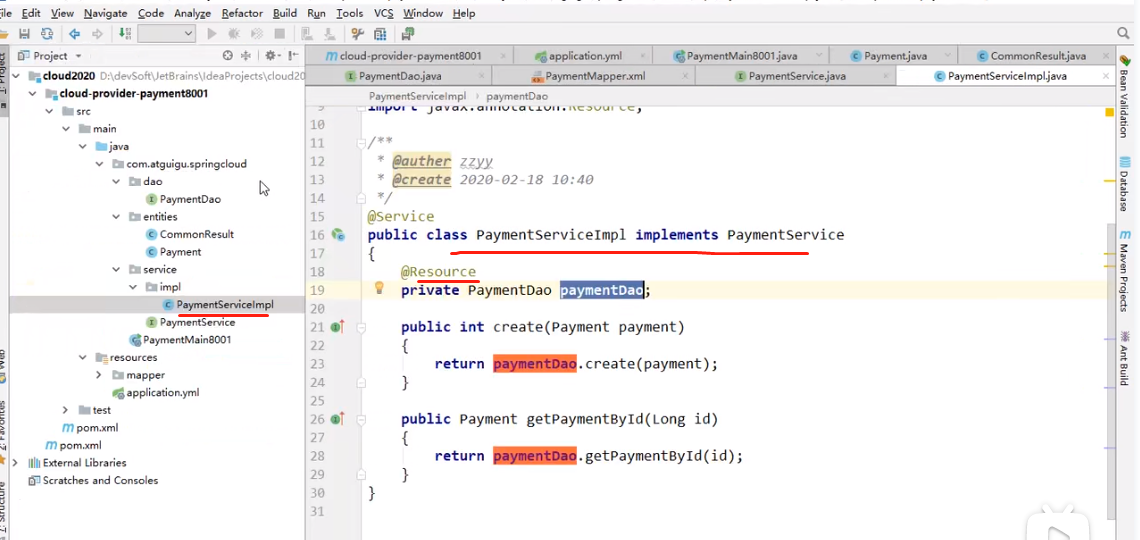Open the Maven Projects tool window

click(1125, 270)
